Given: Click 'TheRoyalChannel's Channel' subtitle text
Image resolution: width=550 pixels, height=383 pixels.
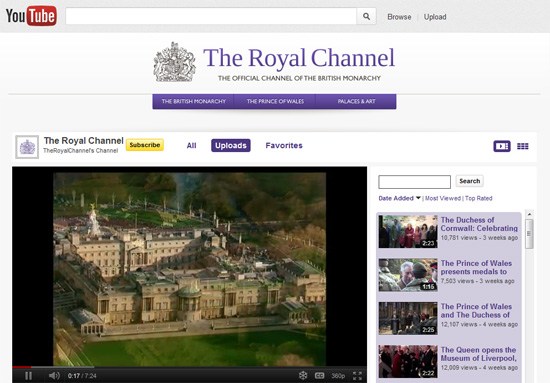Looking at the screenshot, I should click(80, 151).
